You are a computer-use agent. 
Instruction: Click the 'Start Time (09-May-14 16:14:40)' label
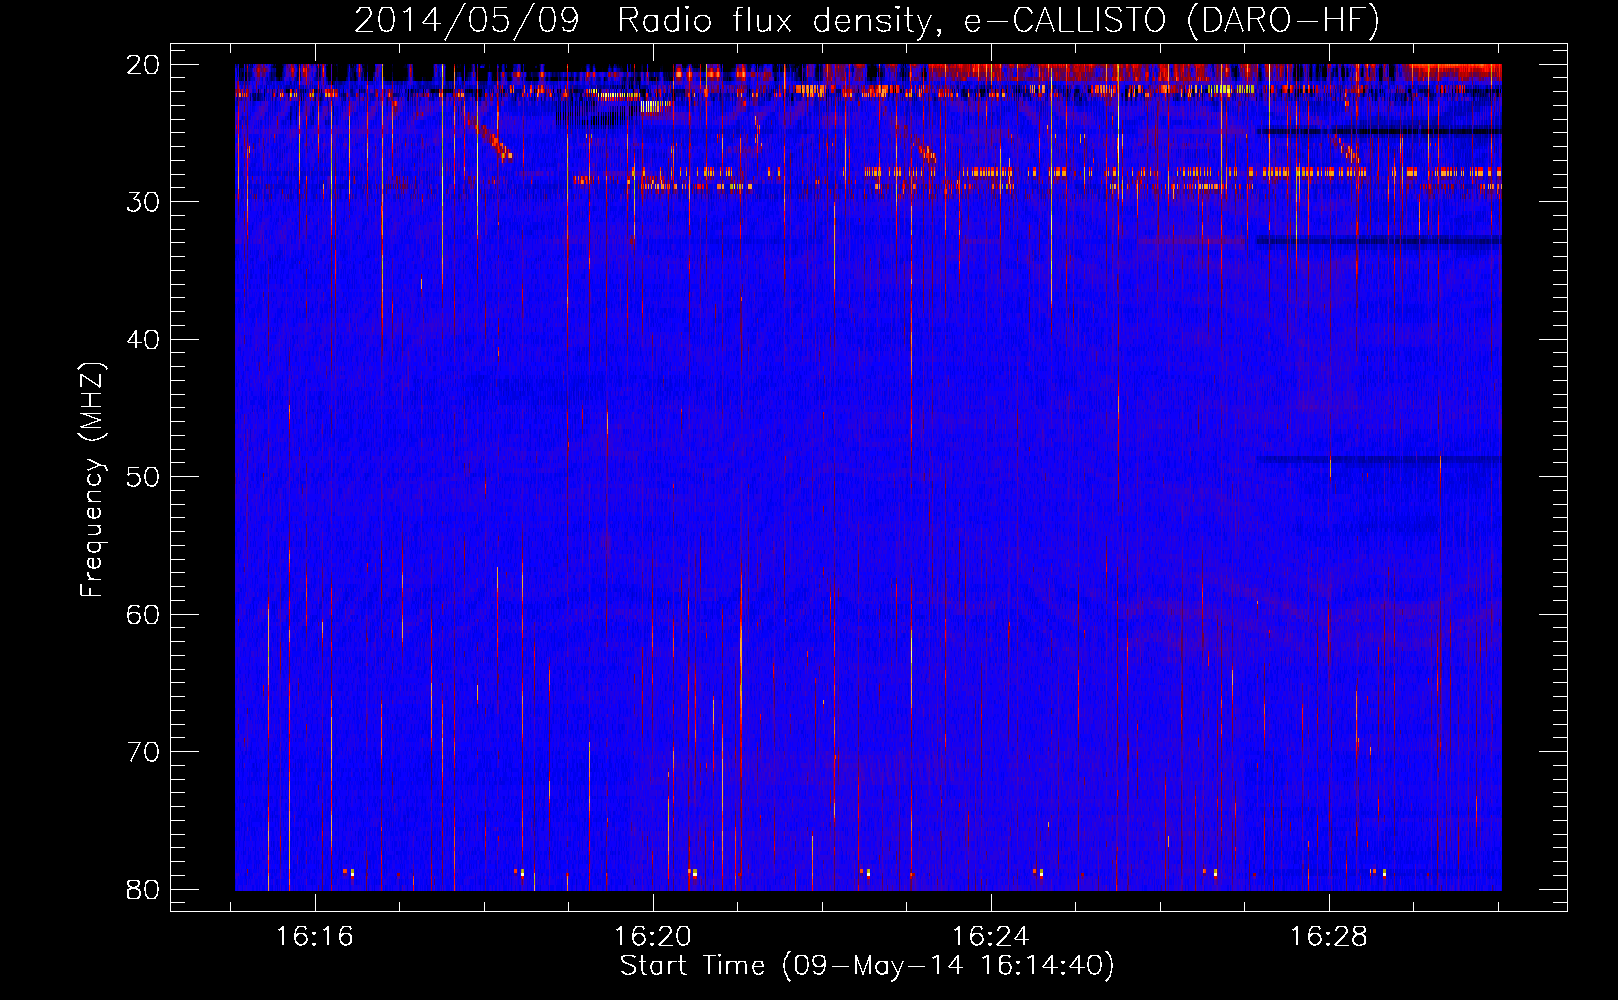pos(866,966)
